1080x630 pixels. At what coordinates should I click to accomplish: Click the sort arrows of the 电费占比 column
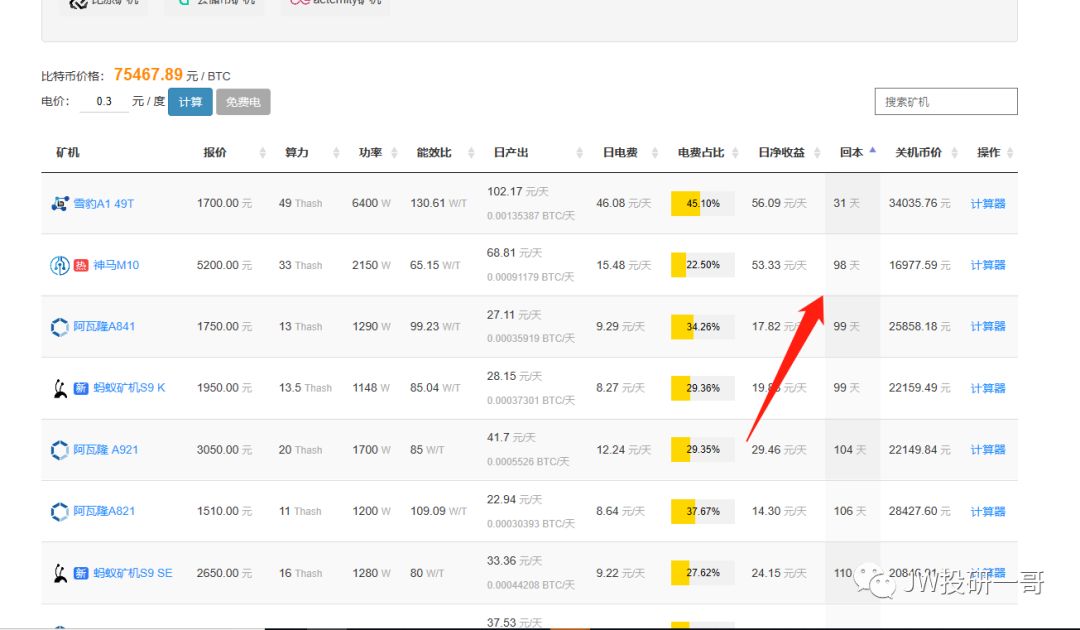736,153
